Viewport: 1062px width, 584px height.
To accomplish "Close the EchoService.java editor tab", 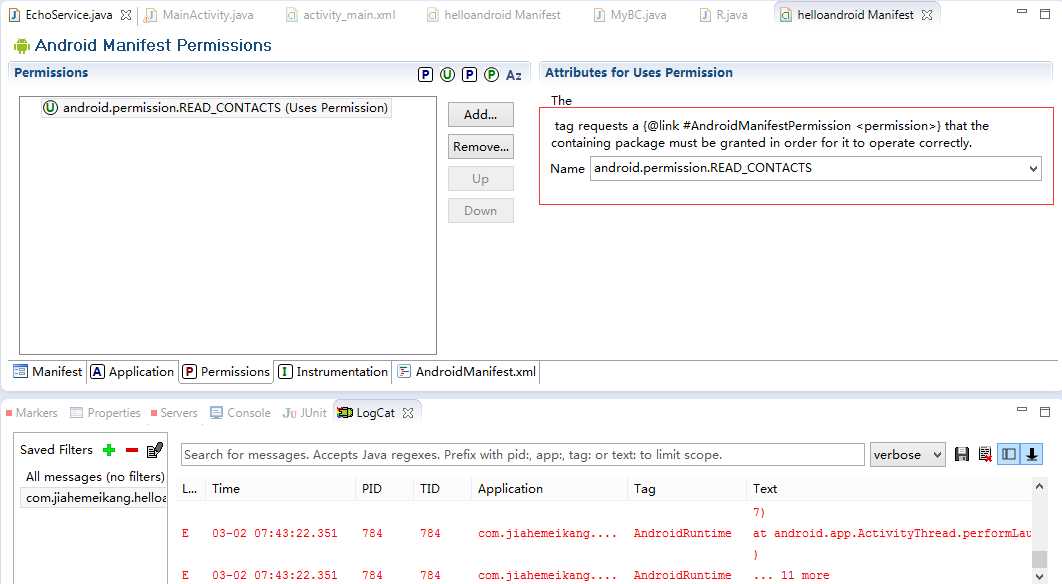I will click(126, 15).
